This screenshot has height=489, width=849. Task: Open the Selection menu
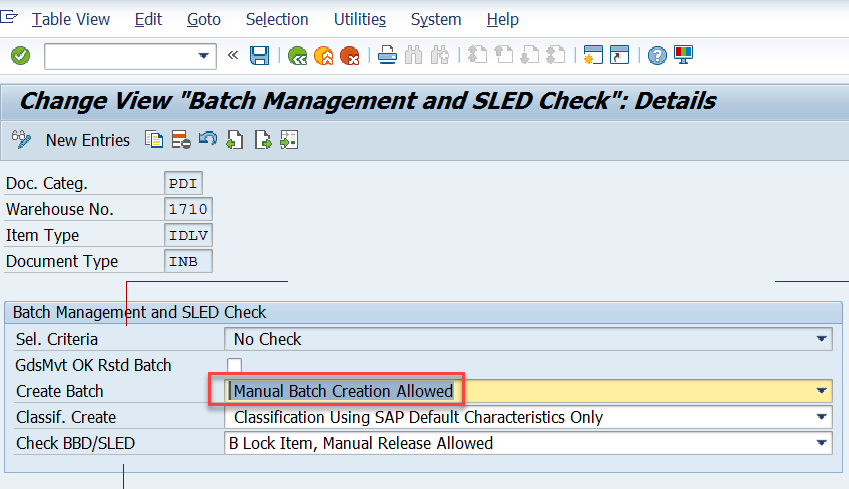pos(277,19)
